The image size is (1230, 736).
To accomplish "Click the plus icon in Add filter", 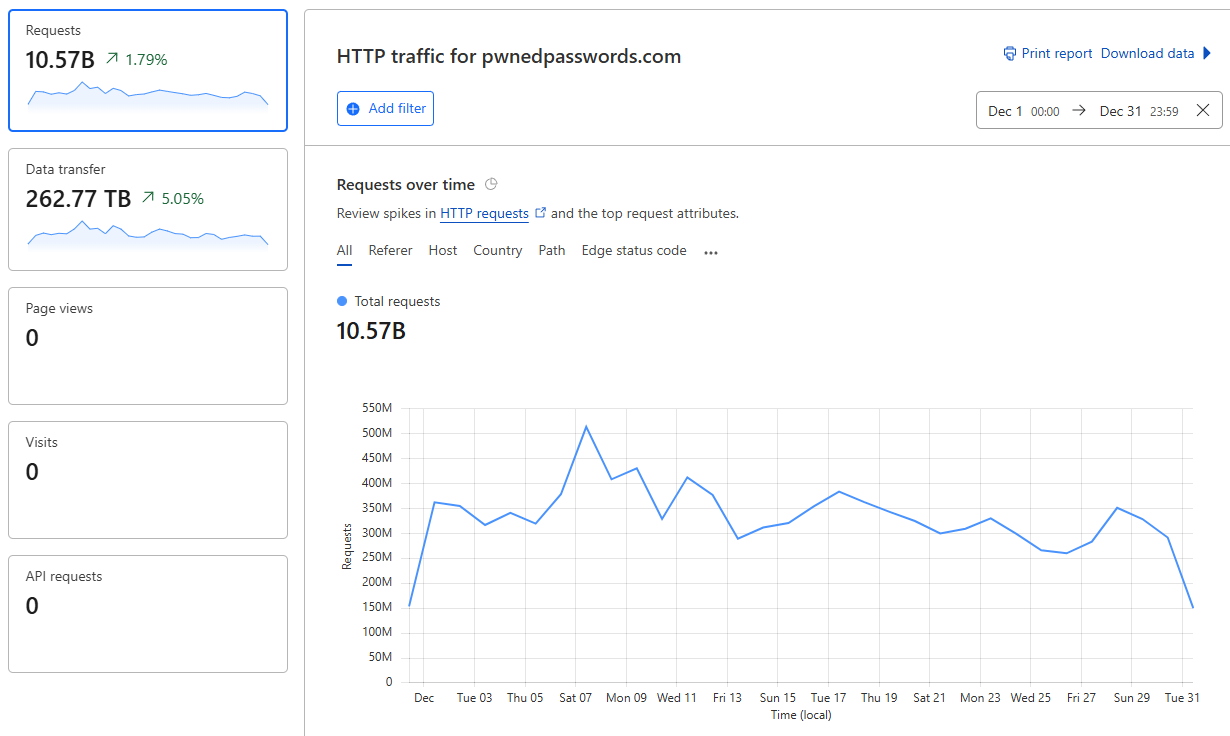I will click(x=353, y=109).
